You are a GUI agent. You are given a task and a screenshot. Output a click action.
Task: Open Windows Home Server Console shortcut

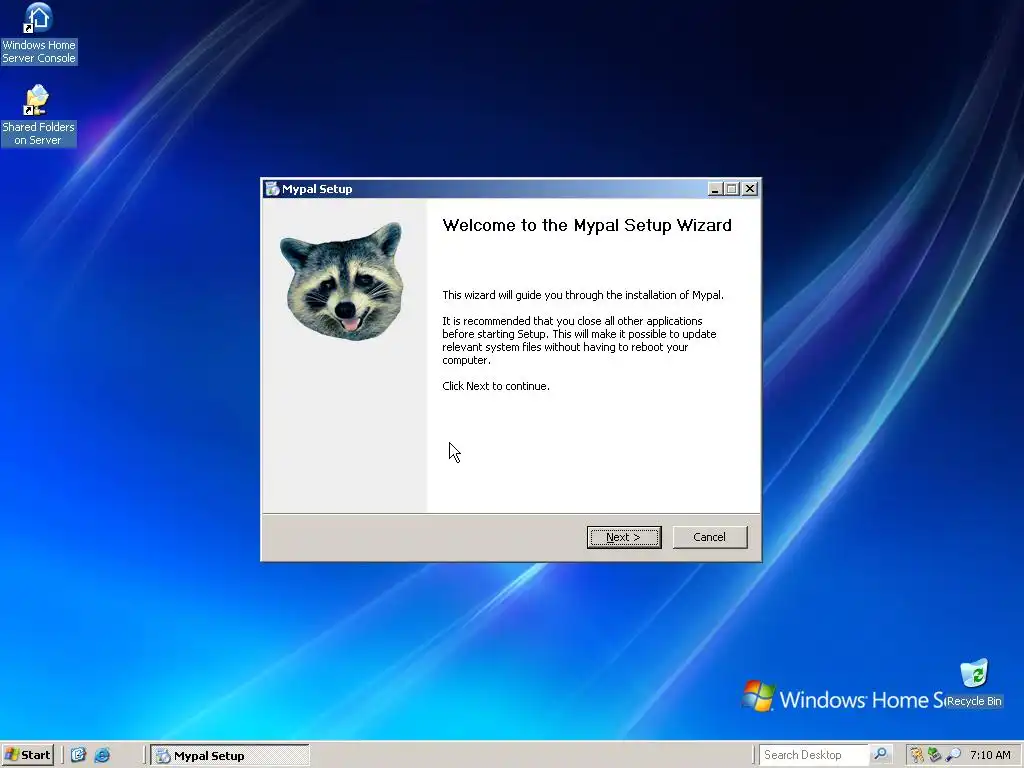click(x=39, y=34)
